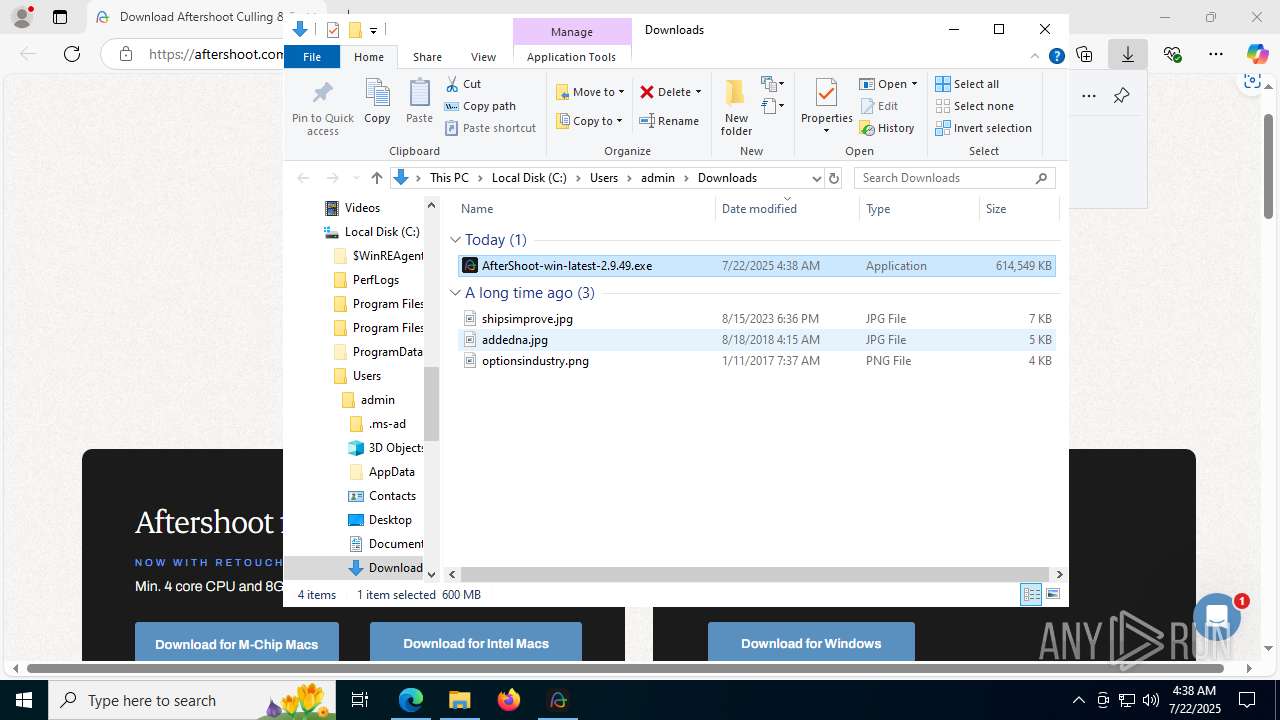The width and height of the screenshot is (1280, 720).
Task: Click Select none in ribbon
Action: coord(974,106)
